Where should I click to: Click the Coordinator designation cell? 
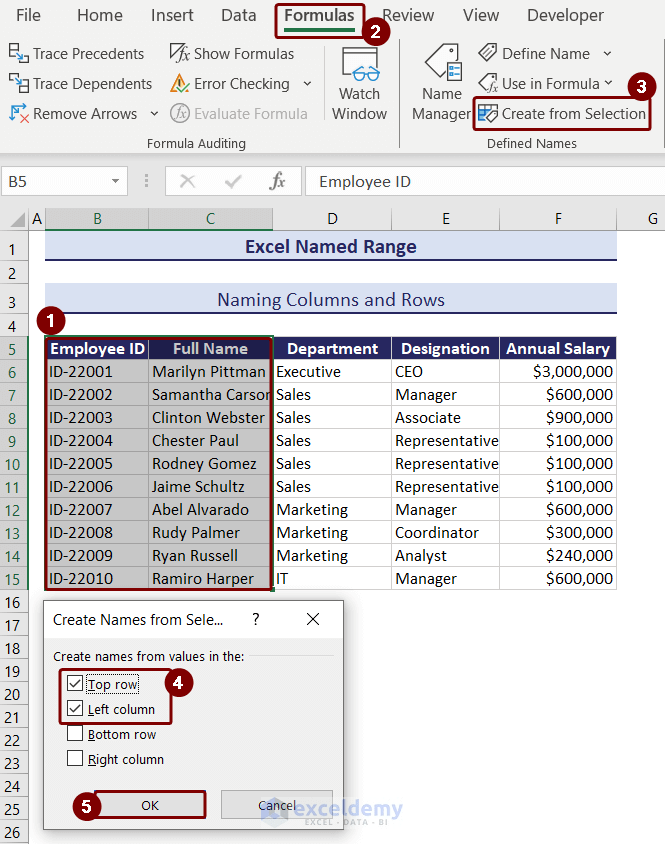[445, 532]
